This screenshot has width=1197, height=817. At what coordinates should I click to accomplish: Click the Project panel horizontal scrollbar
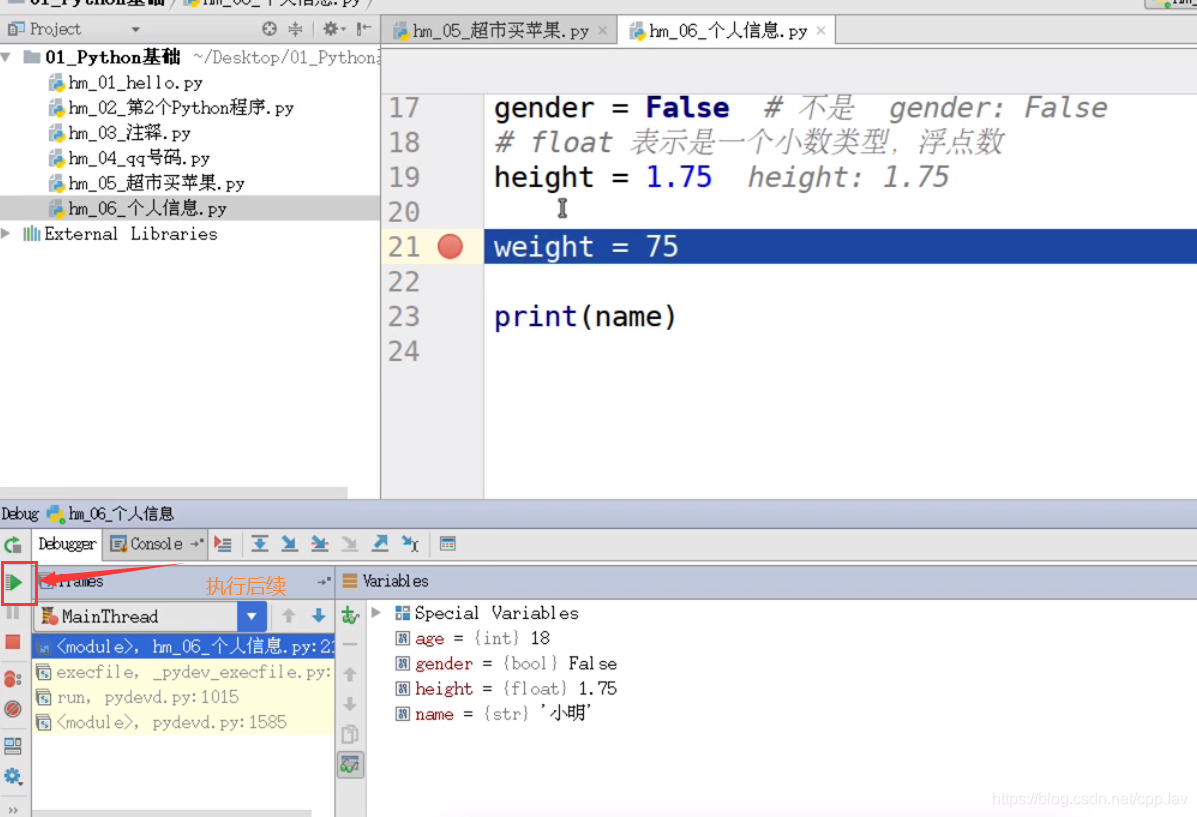(x=173, y=492)
